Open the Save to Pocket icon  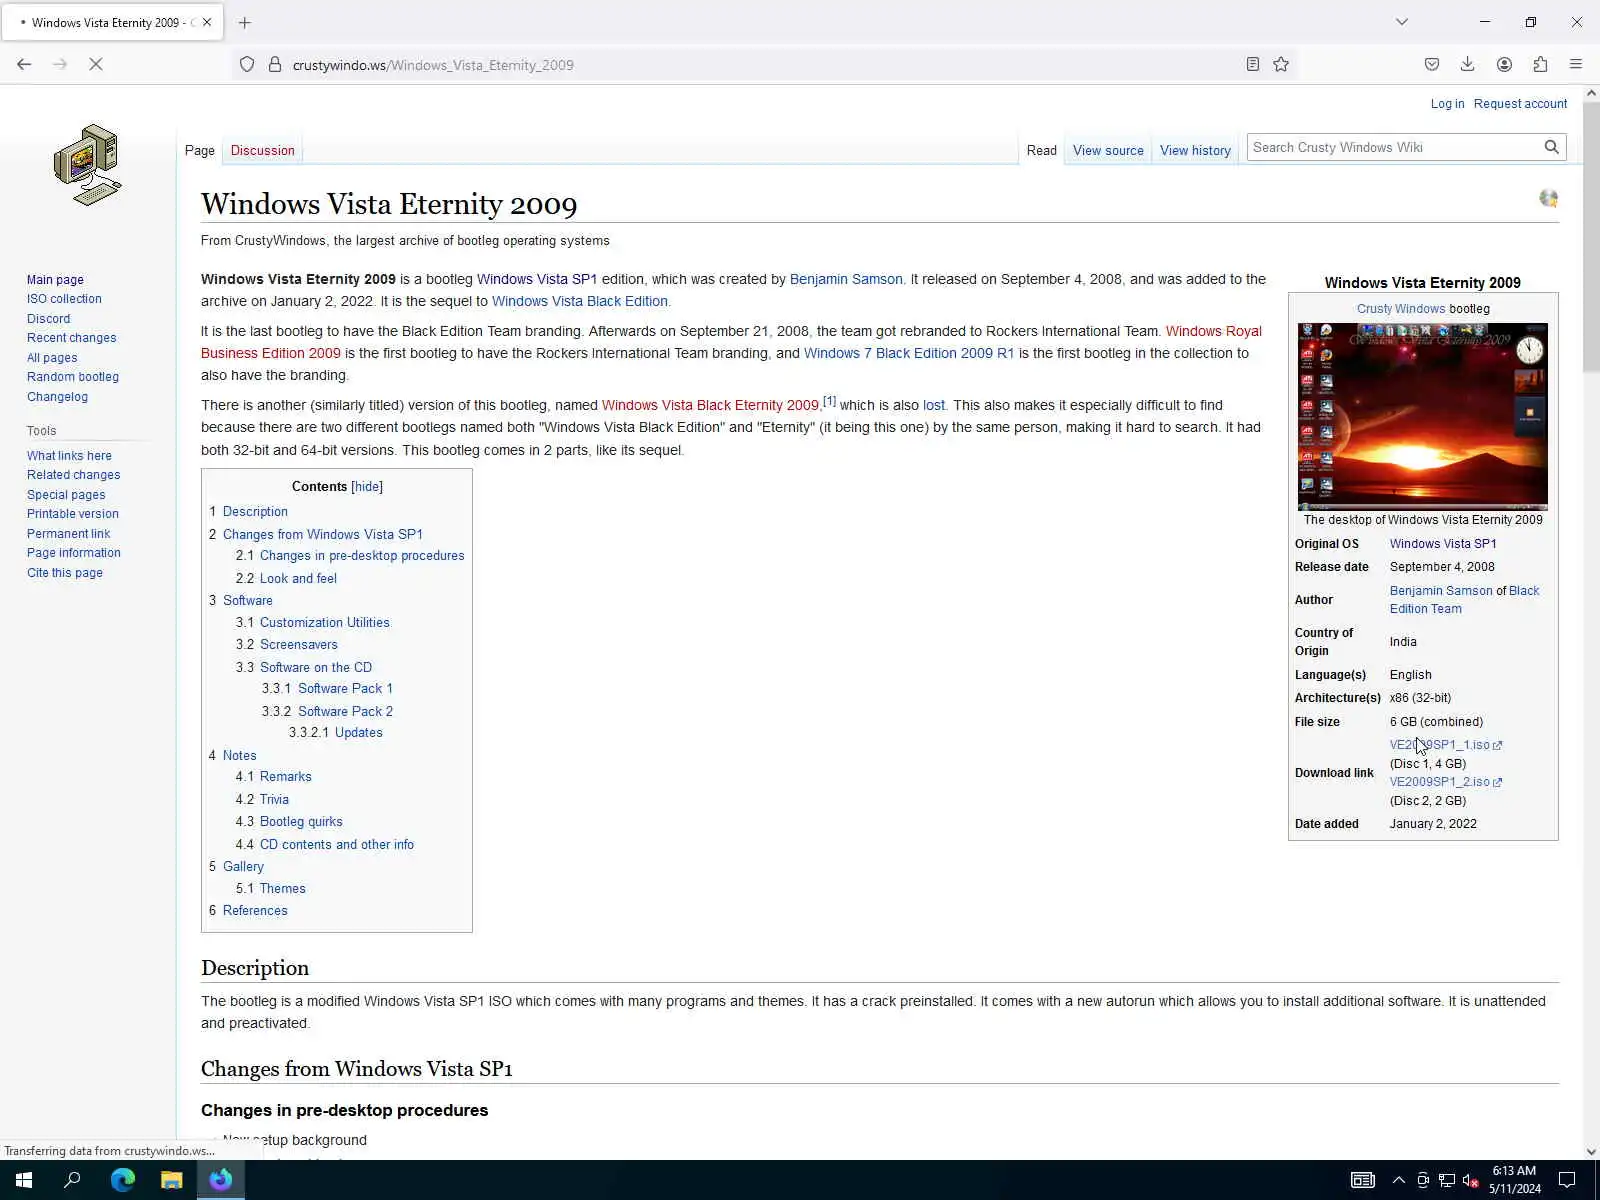tap(1432, 64)
